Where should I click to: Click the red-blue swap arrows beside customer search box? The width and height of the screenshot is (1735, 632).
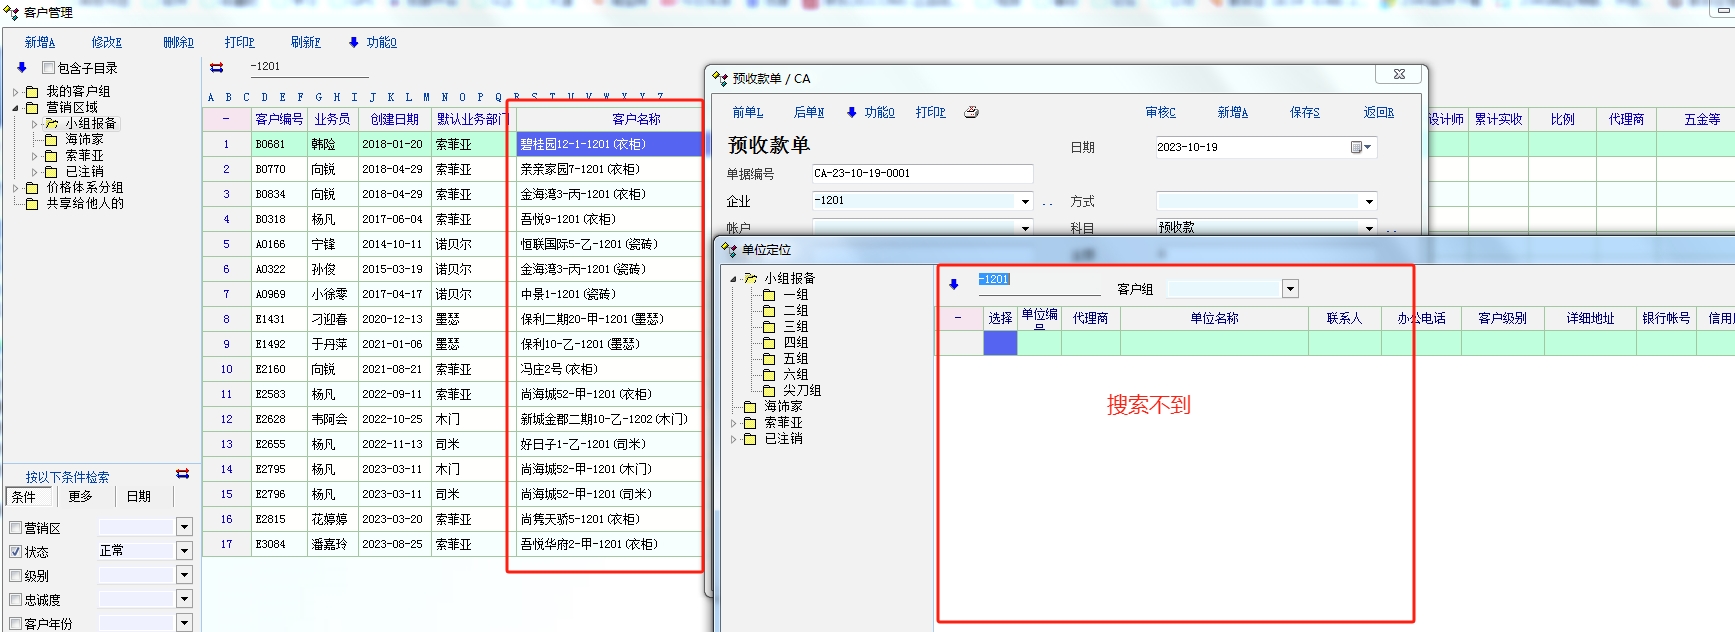coord(217,67)
